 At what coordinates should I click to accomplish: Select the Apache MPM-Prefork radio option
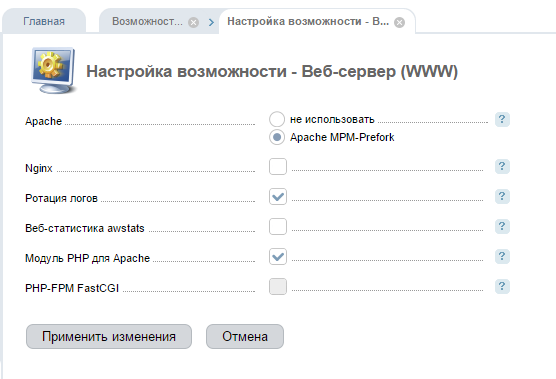[x=277, y=137]
